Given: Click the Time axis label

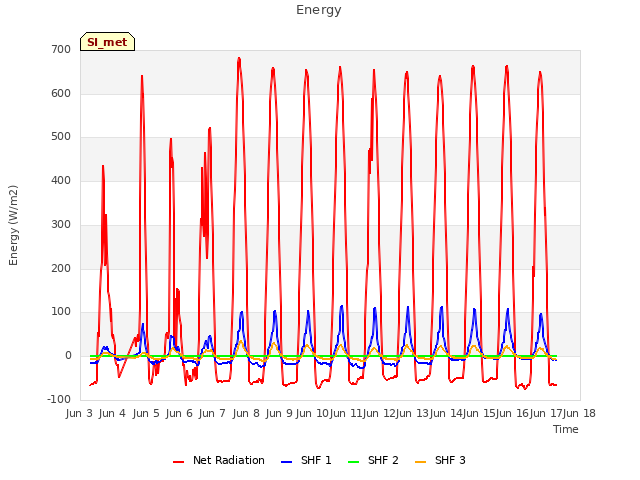Looking at the screenshot, I should [x=566, y=429].
